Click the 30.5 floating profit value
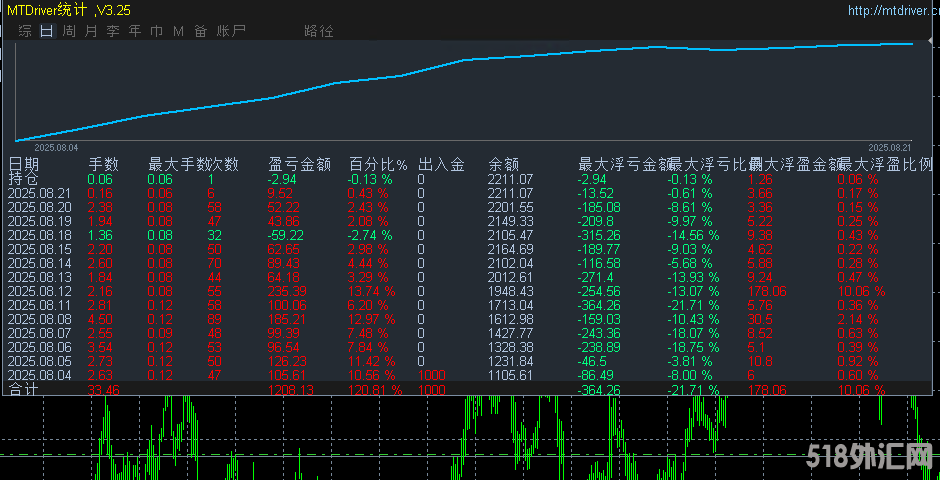The height and width of the screenshot is (480, 940). (x=760, y=319)
